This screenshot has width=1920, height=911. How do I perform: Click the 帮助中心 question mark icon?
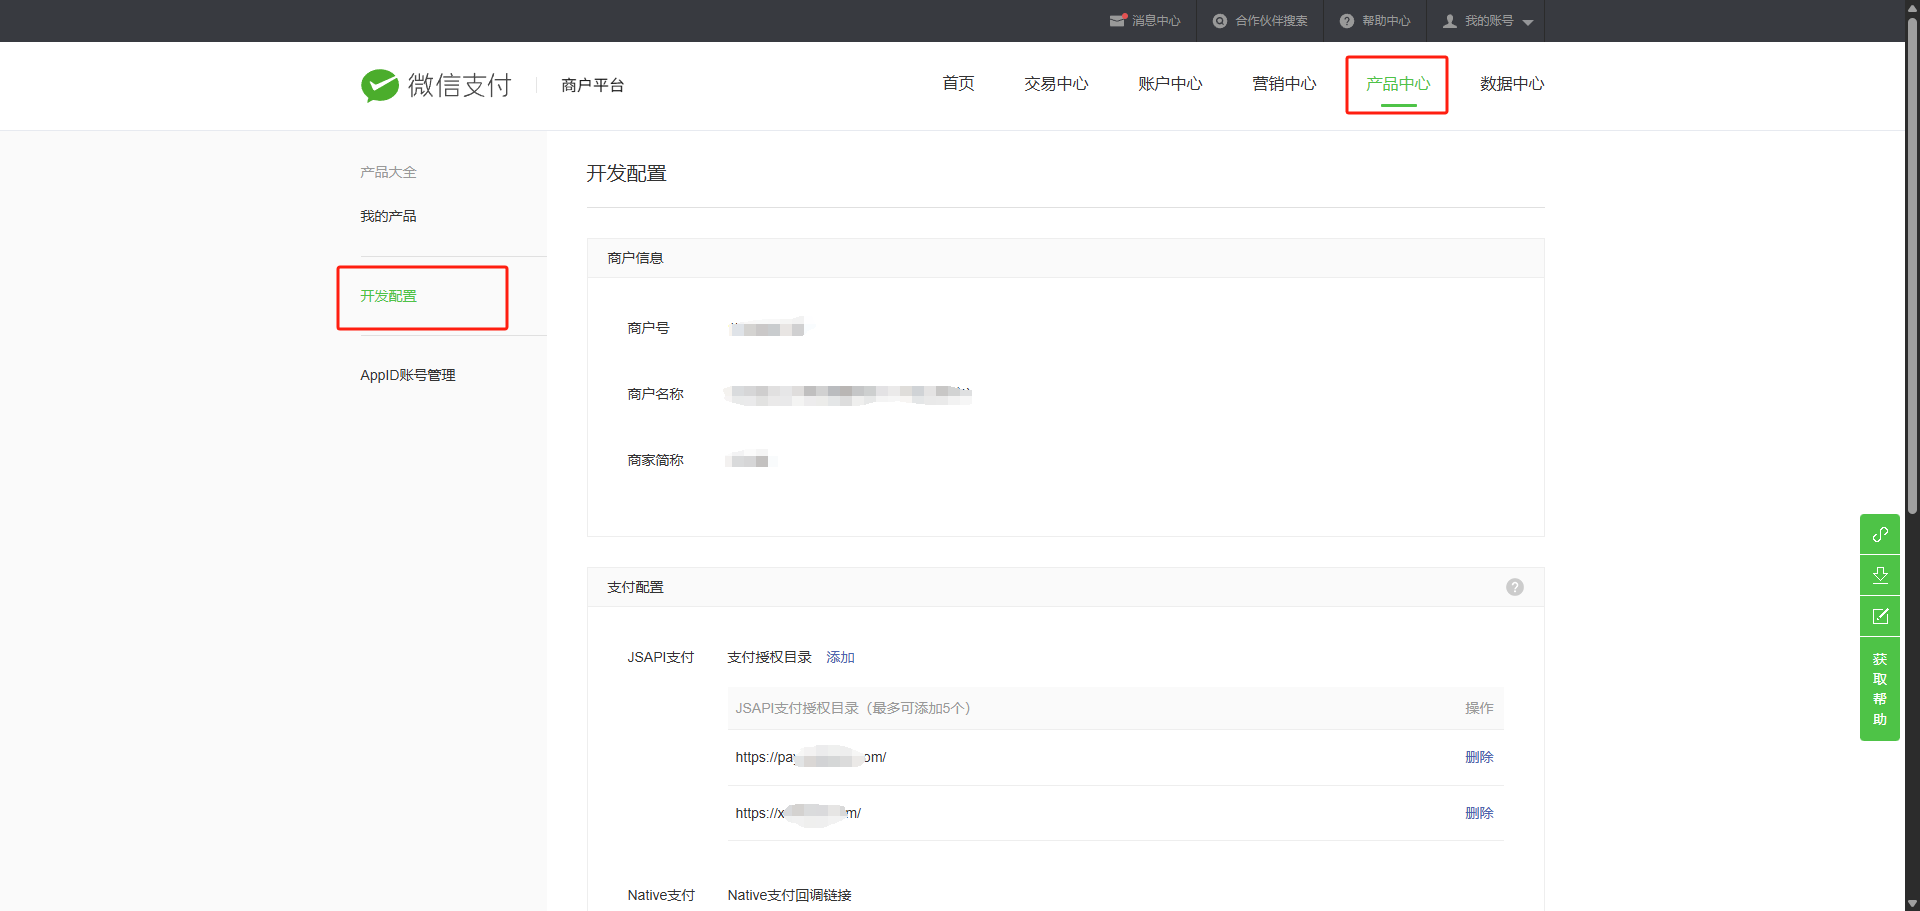[x=1346, y=21]
